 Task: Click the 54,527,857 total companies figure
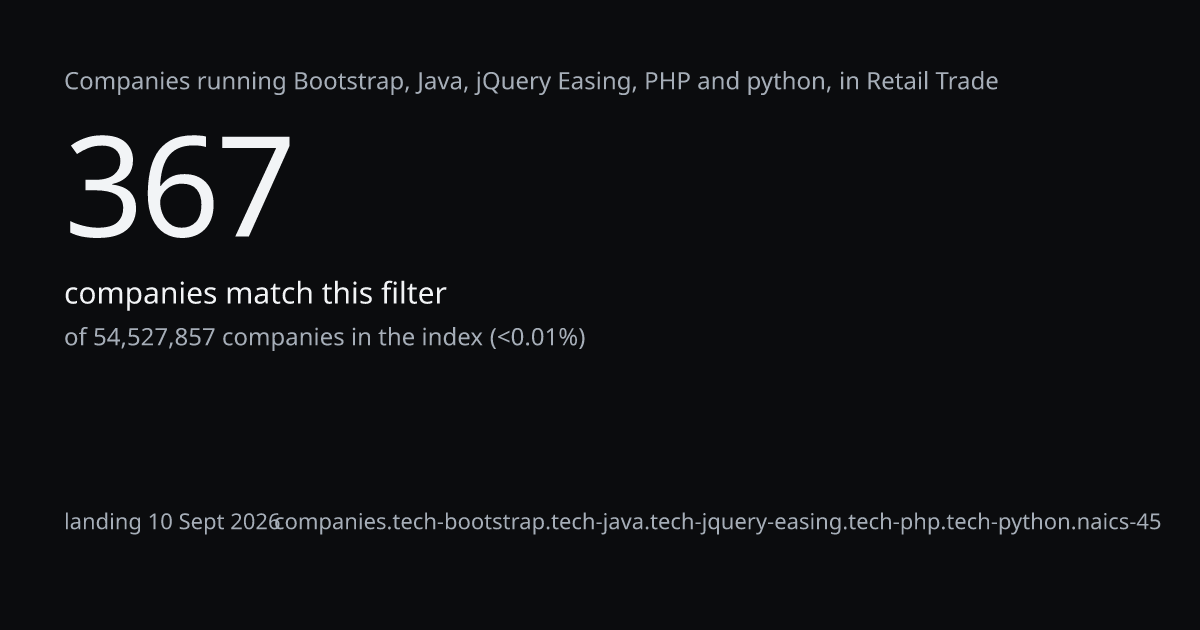point(154,337)
